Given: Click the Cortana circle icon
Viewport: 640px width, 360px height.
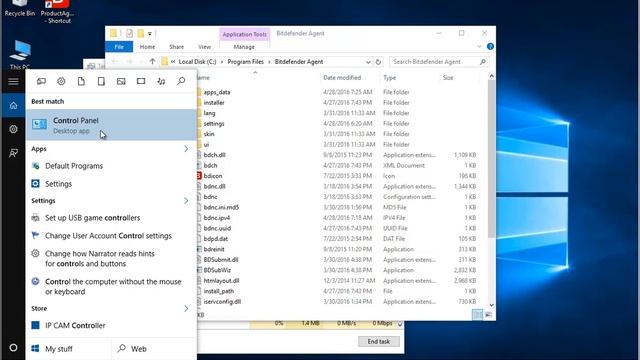Looking at the screenshot, I should click(13, 348).
